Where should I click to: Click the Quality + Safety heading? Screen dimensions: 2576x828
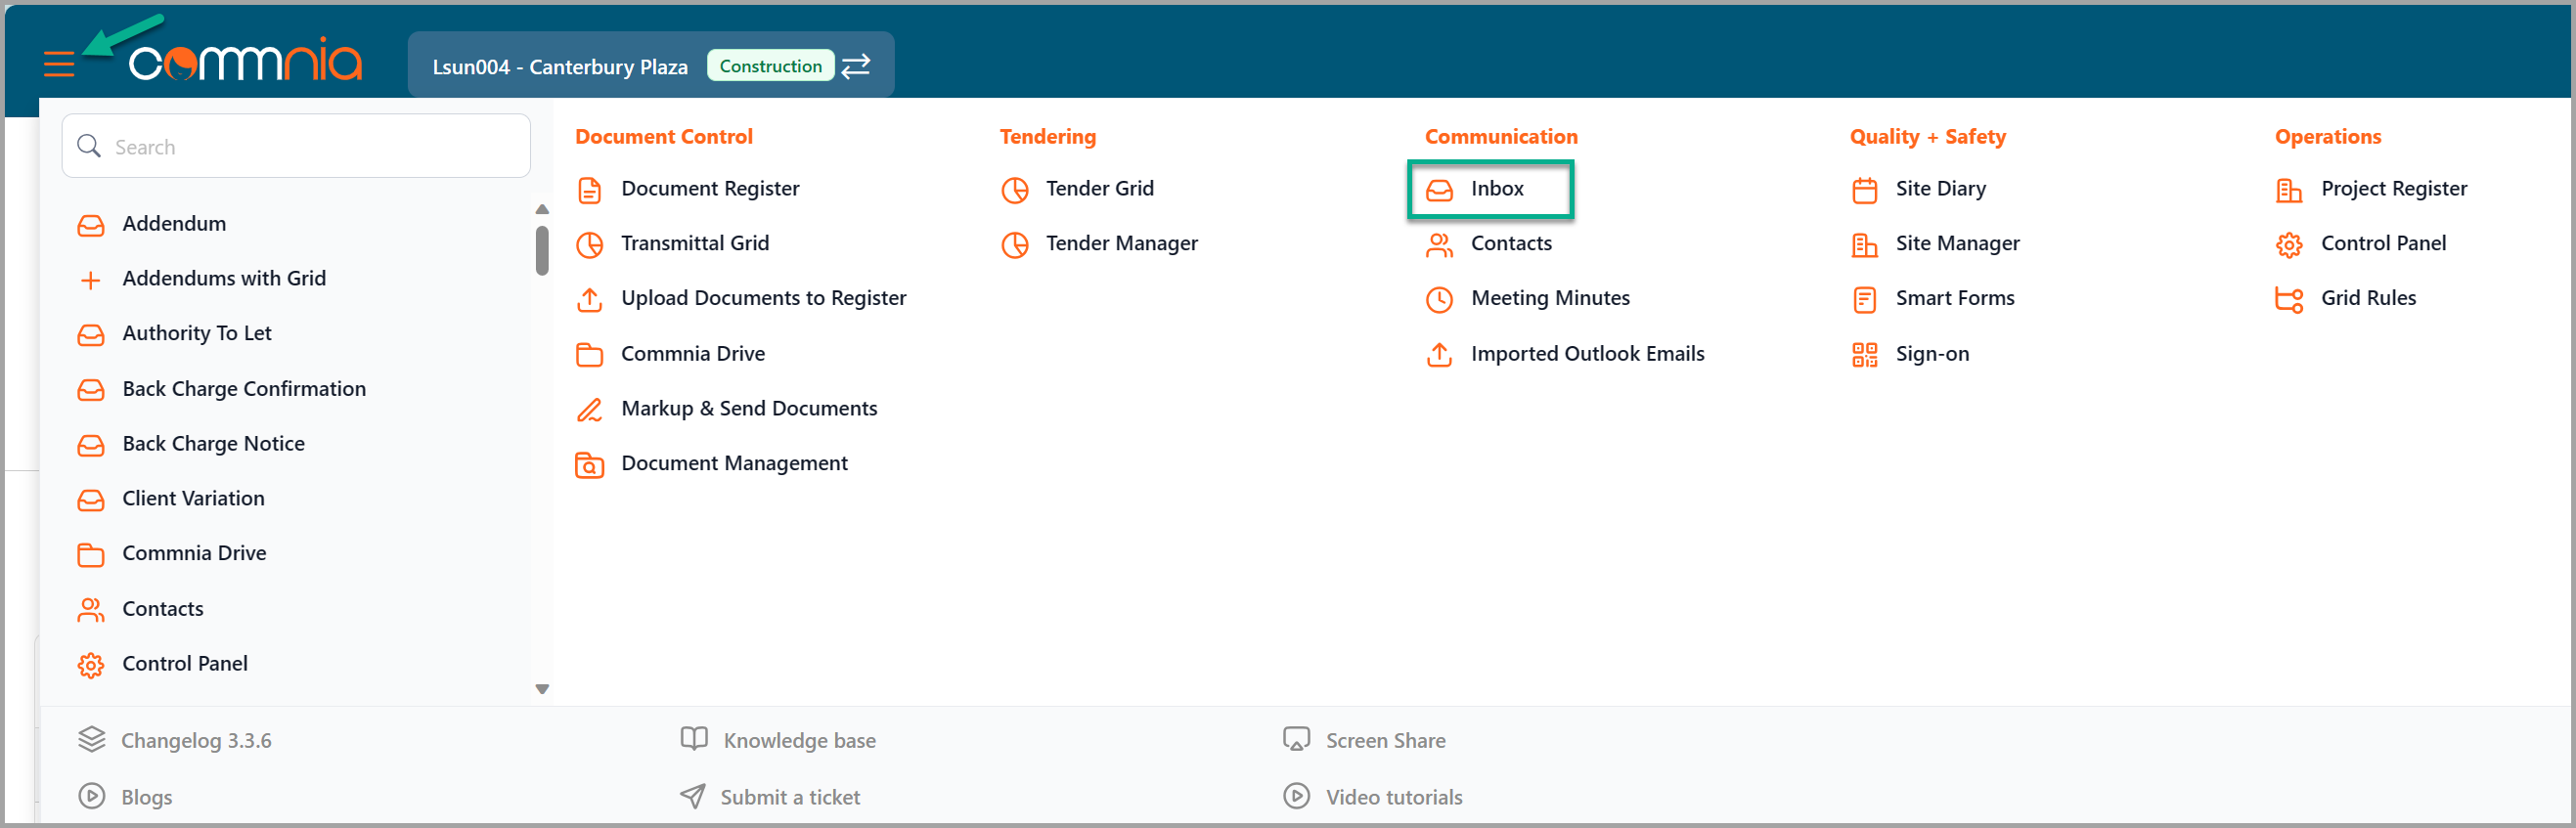pos(1927,137)
